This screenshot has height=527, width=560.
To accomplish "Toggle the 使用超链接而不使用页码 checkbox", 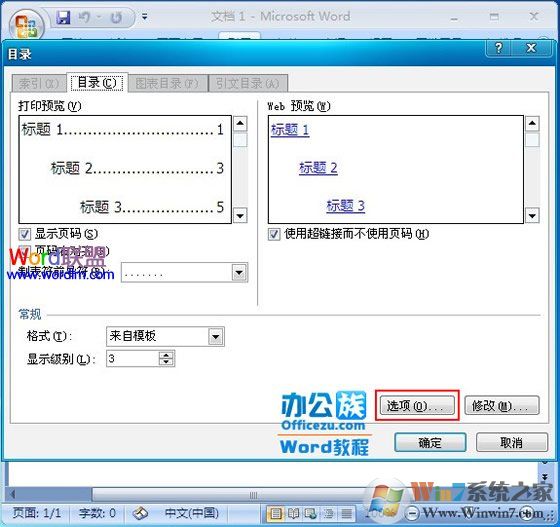I will pyautogui.click(x=274, y=235).
